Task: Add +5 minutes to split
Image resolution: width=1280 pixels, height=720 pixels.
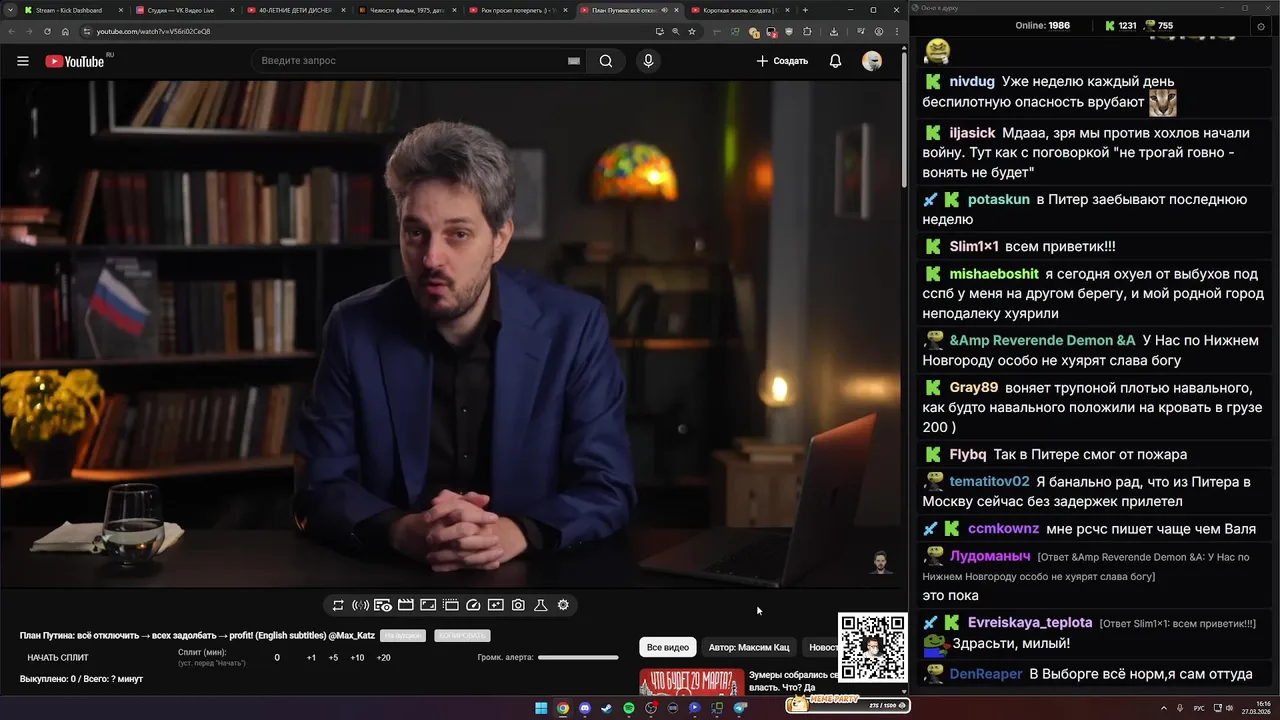Action: 333,658
